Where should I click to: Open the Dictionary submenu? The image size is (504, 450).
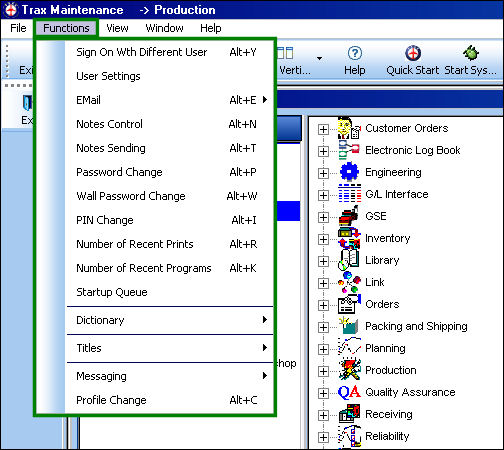170,320
